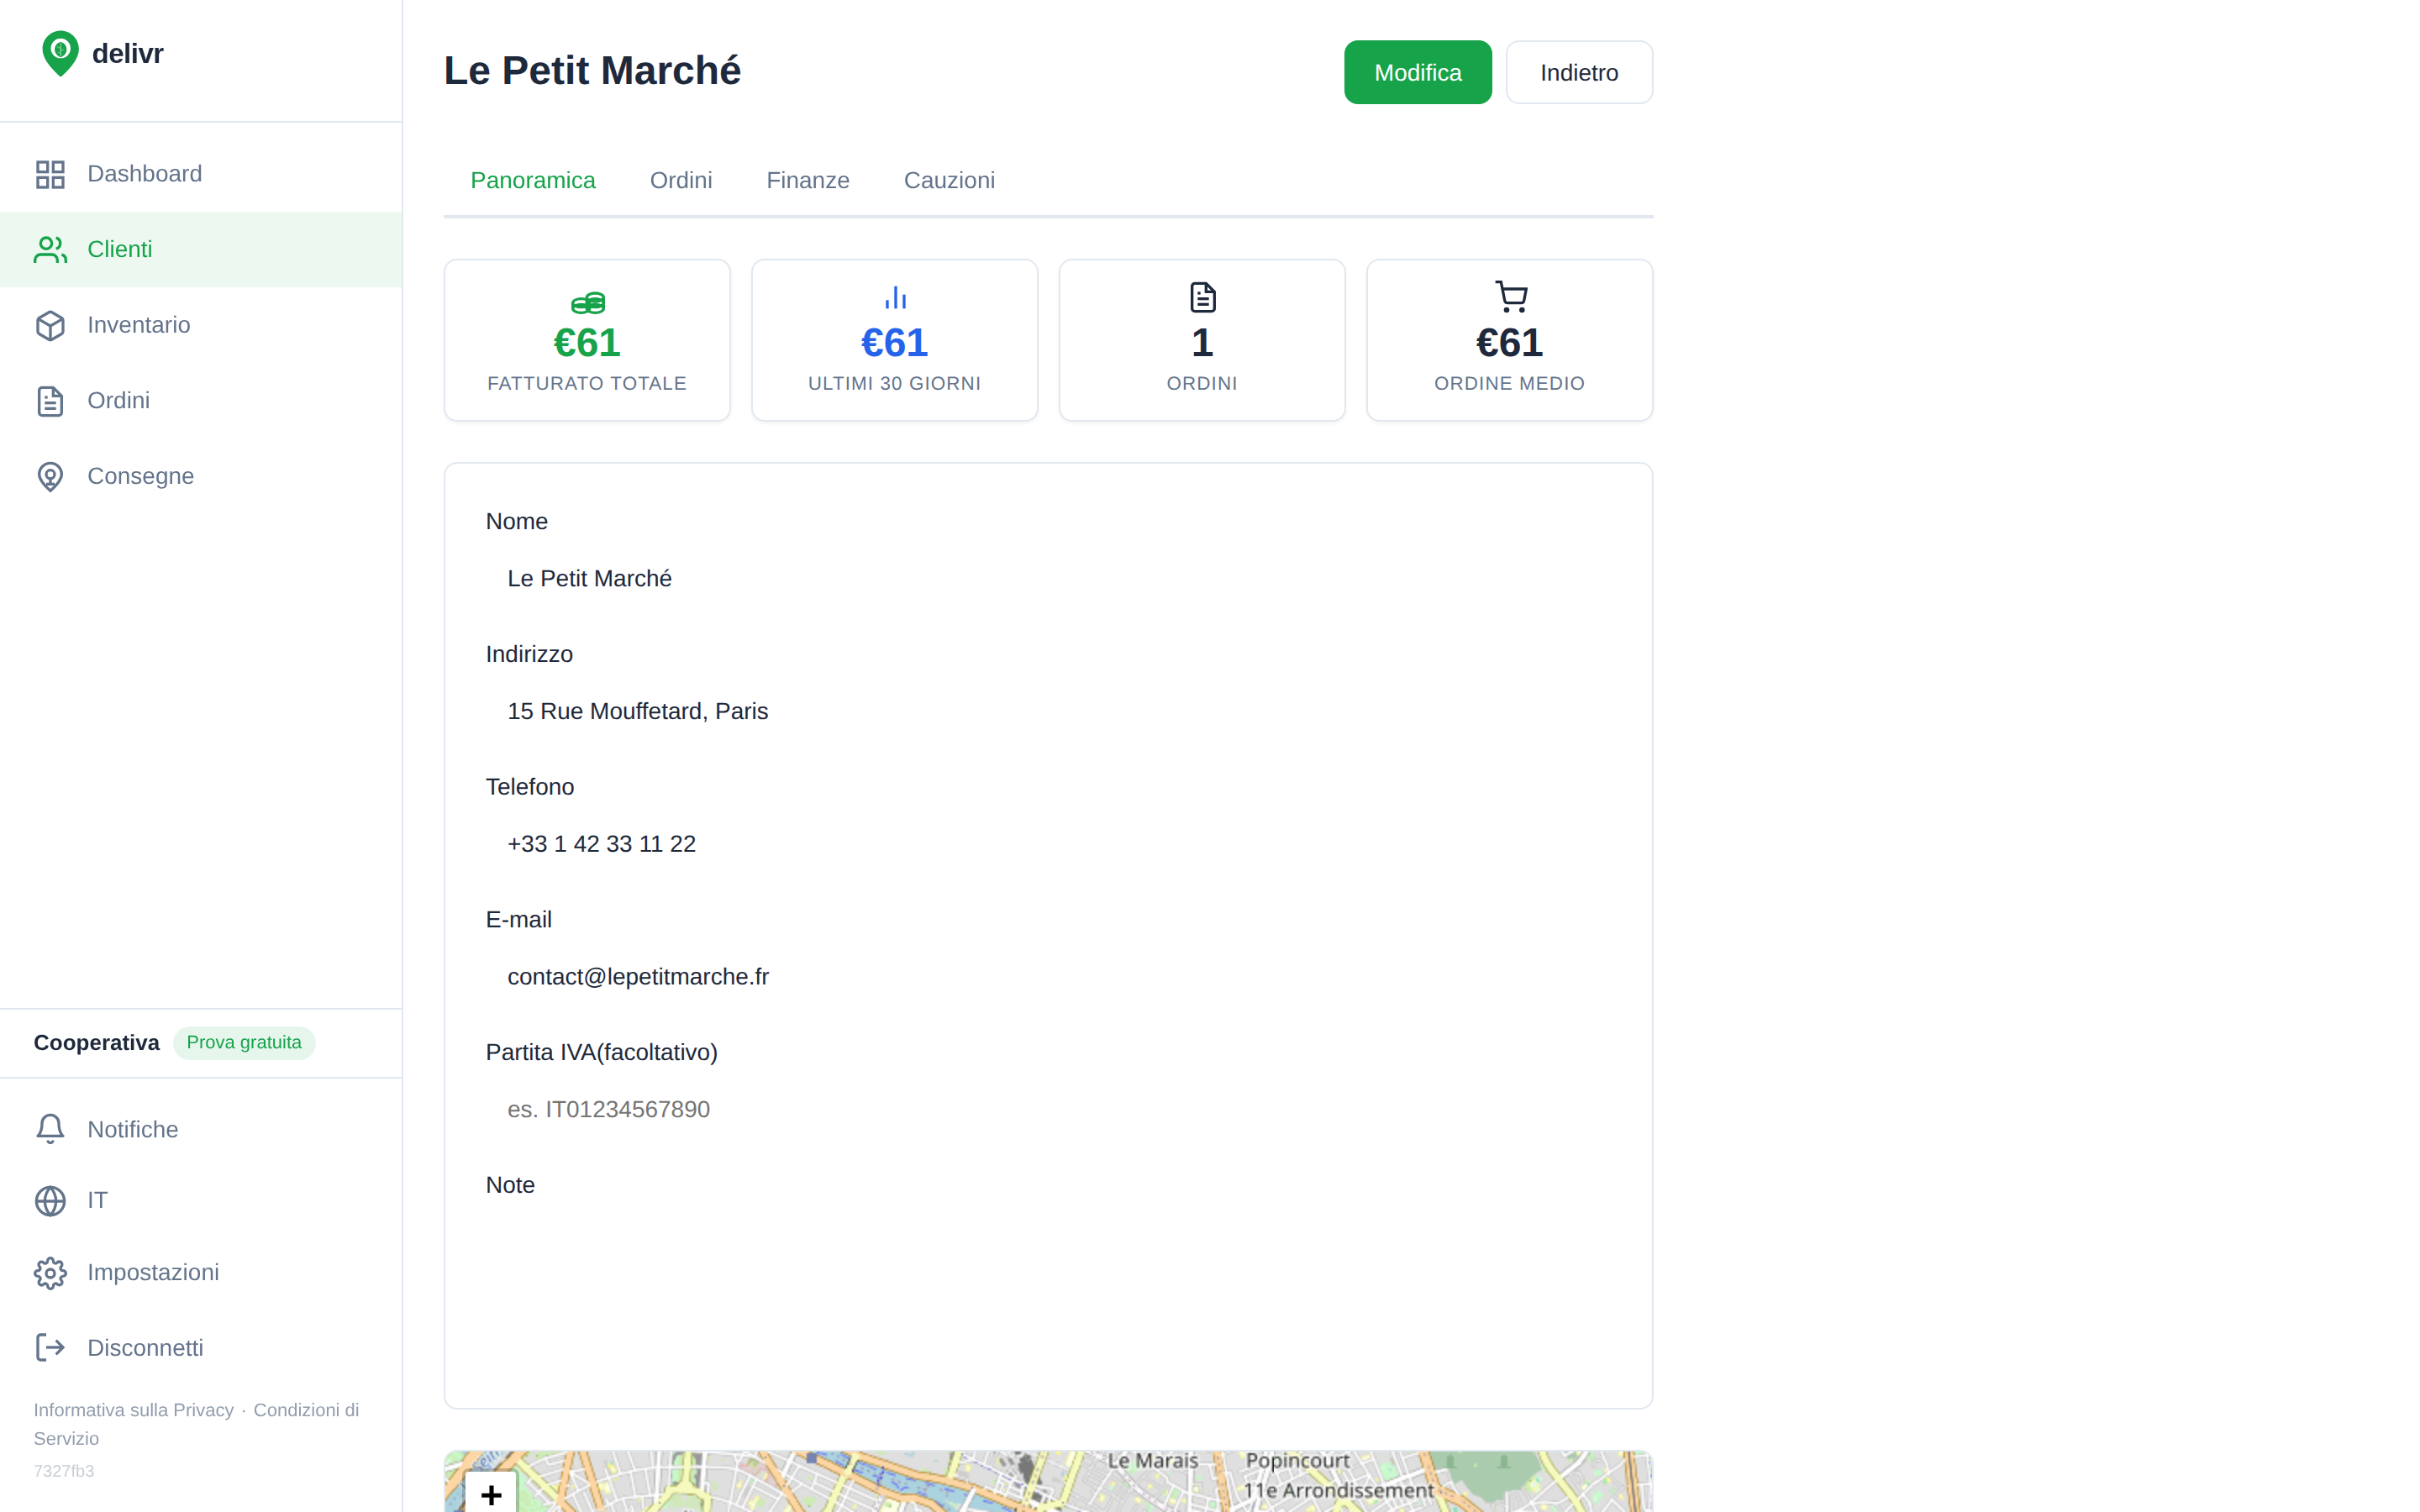Click the Indirizzo field value
The width and height of the screenshot is (2420, 1512).
tap(1048, 711)
